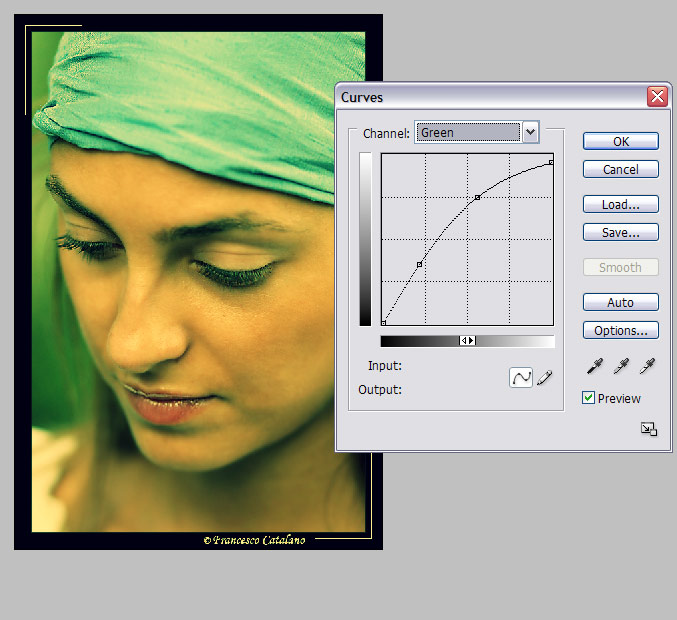Open the Options... dialog
Screen dimensions: 677x620
(620, 331)
